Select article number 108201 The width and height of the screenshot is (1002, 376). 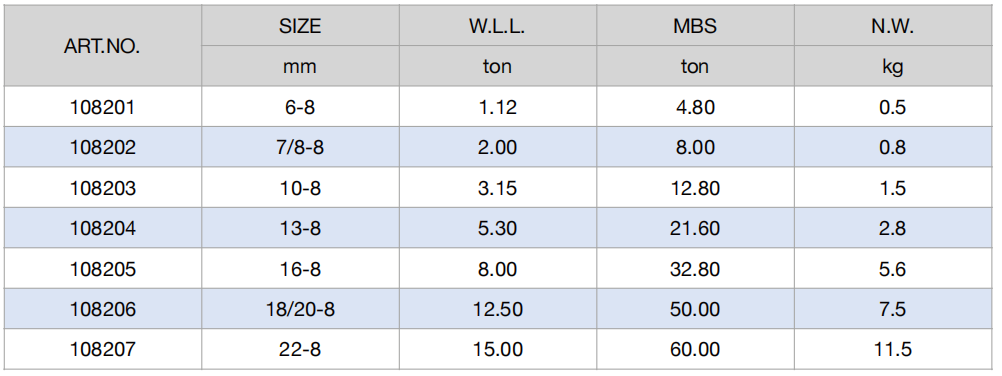pos(102,107)
